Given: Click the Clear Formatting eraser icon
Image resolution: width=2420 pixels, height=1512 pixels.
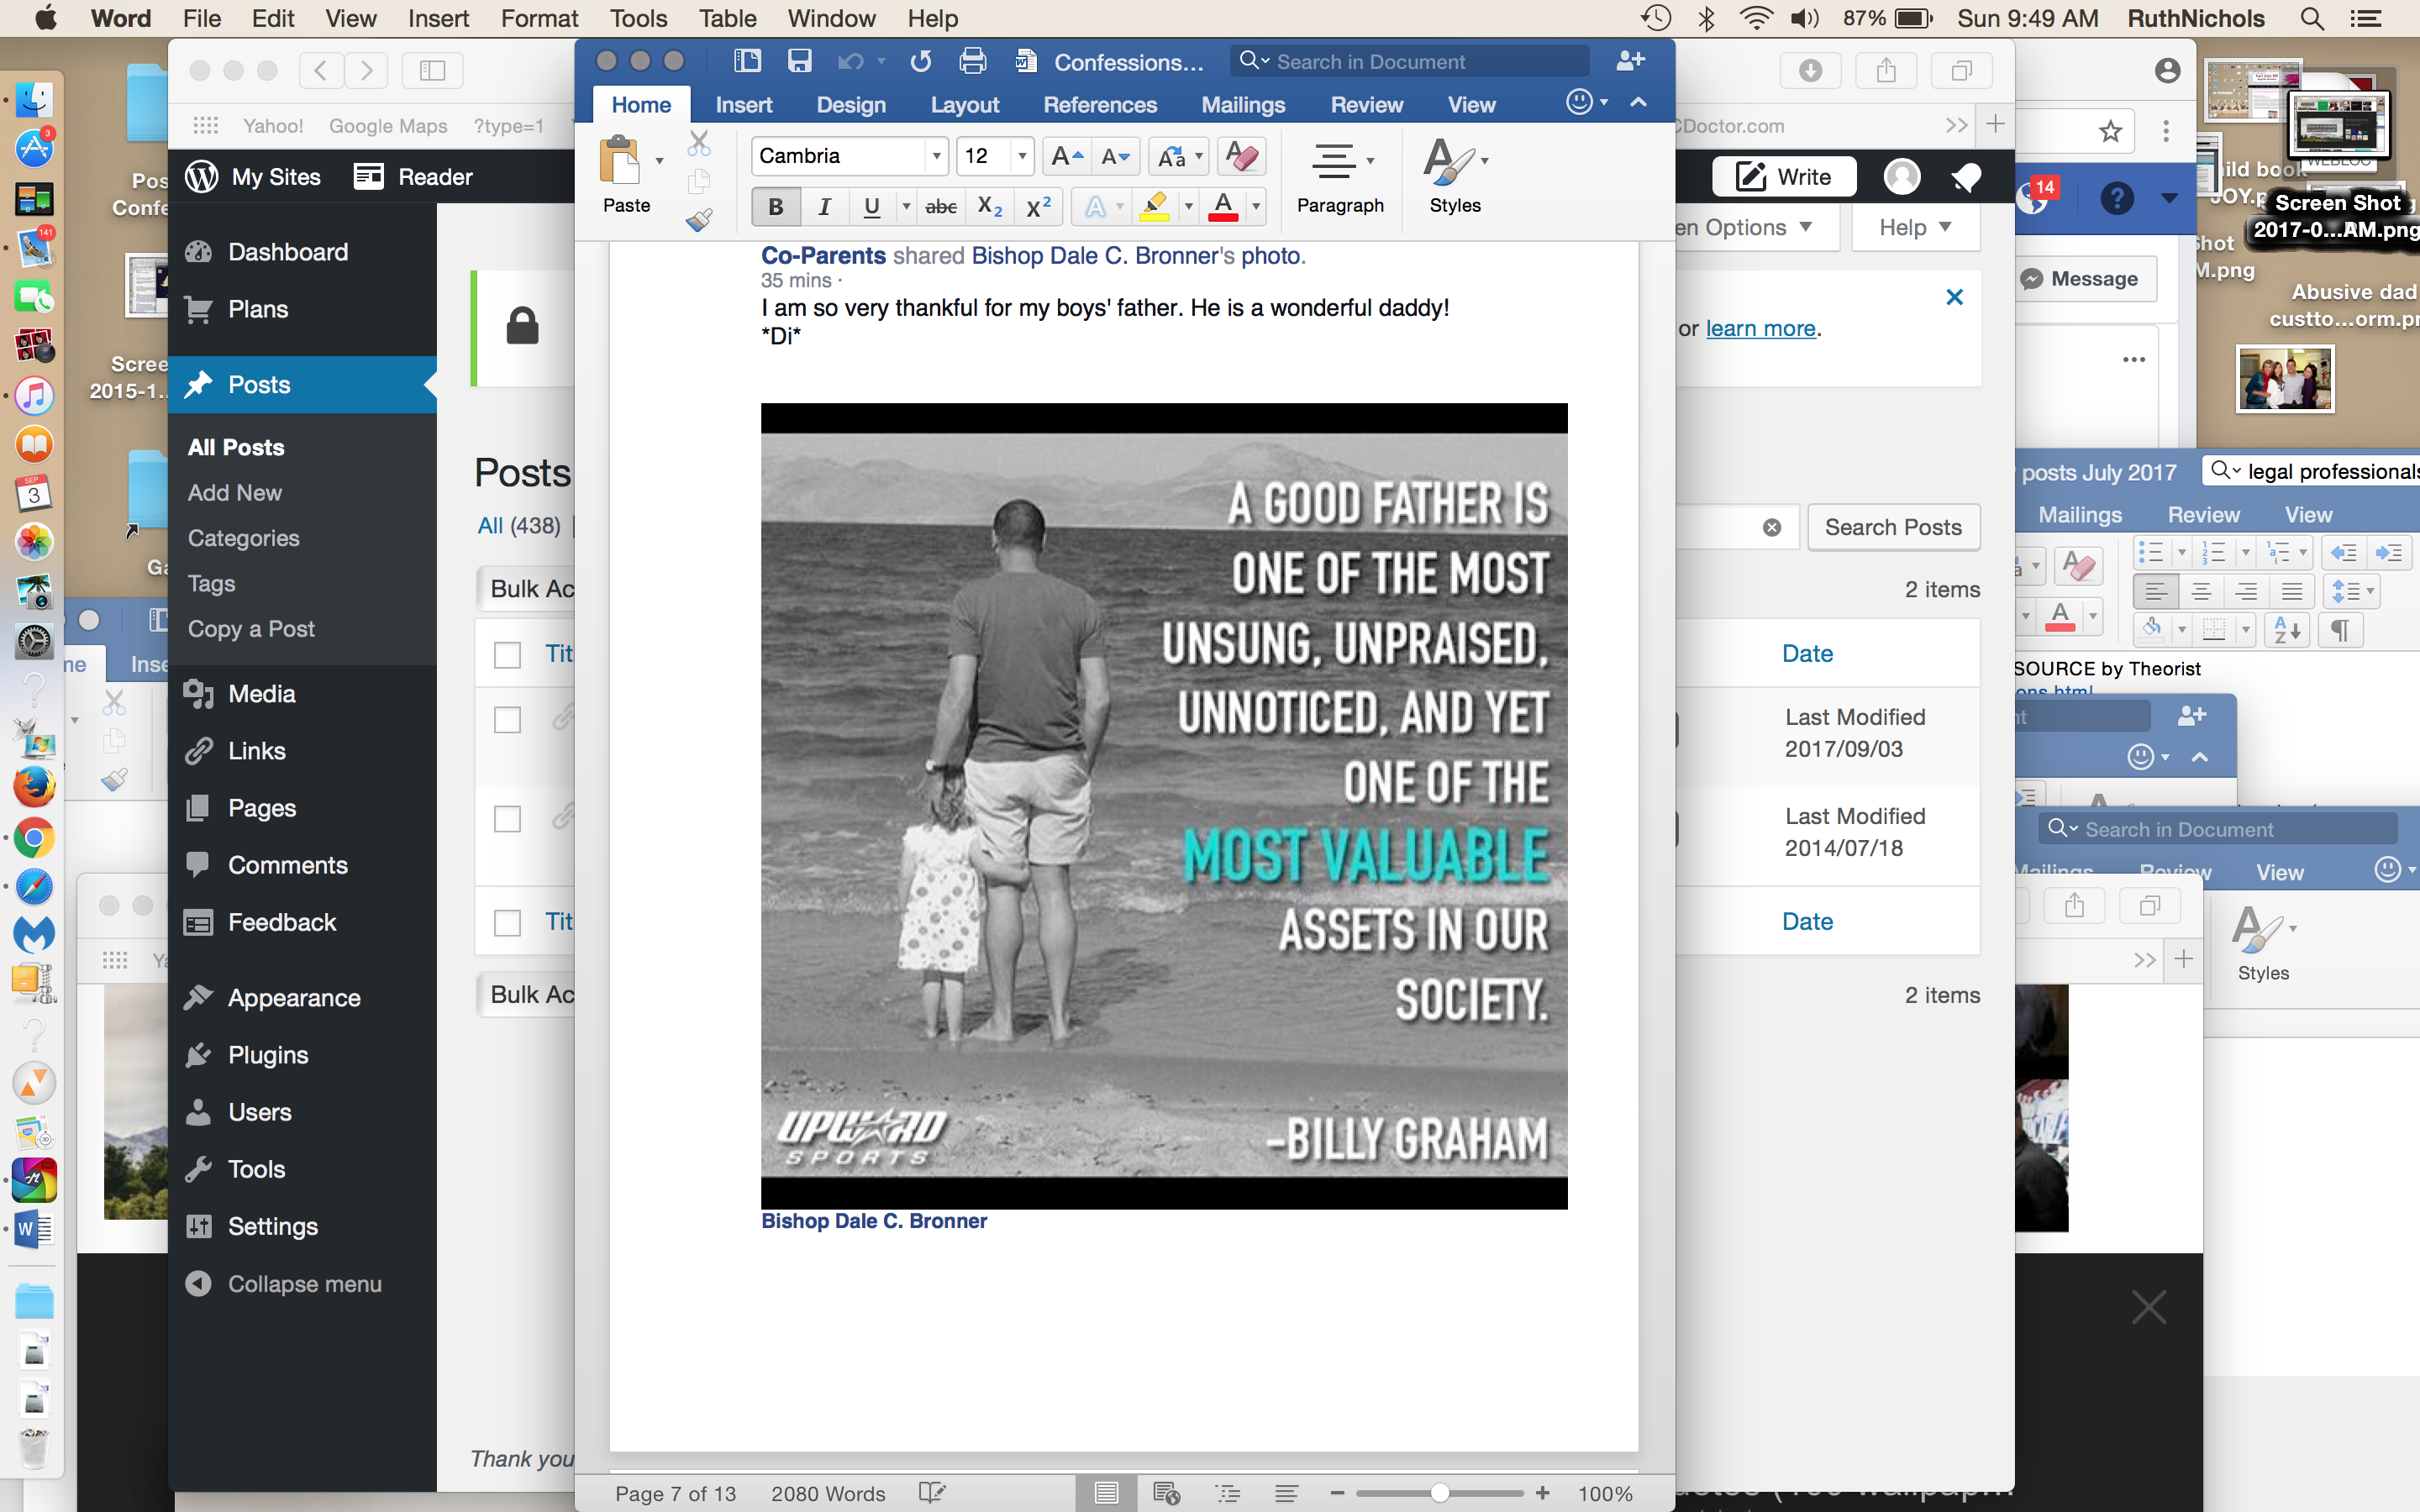Looking at the screenshot, I should pos(1242,156).
